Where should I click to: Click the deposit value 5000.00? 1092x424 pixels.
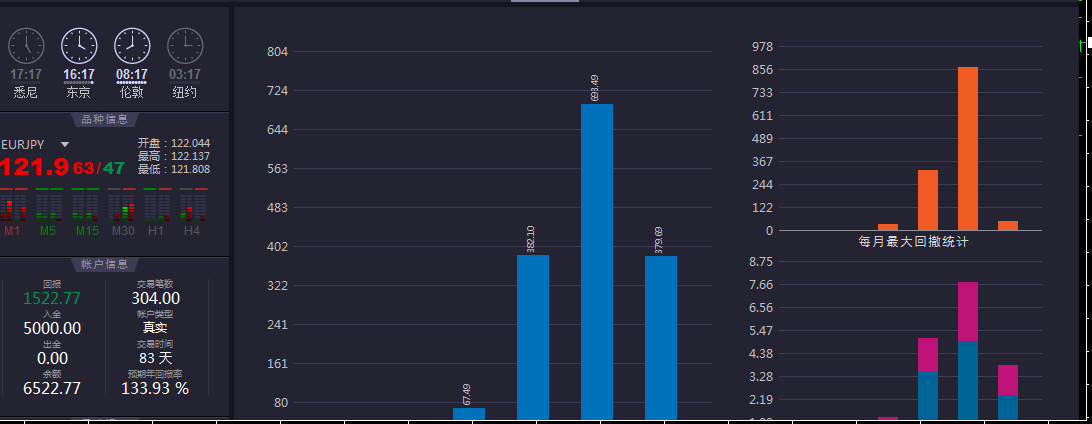point(52,329)
